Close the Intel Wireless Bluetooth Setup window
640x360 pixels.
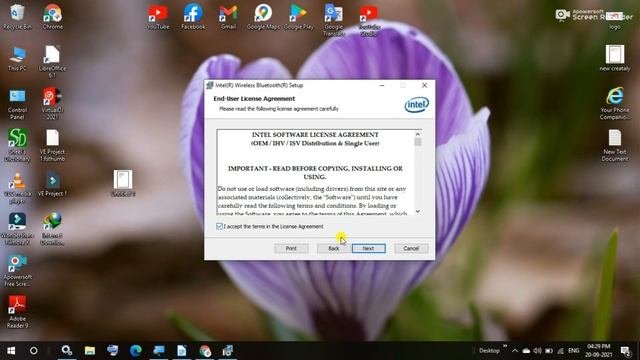point(424,85)
